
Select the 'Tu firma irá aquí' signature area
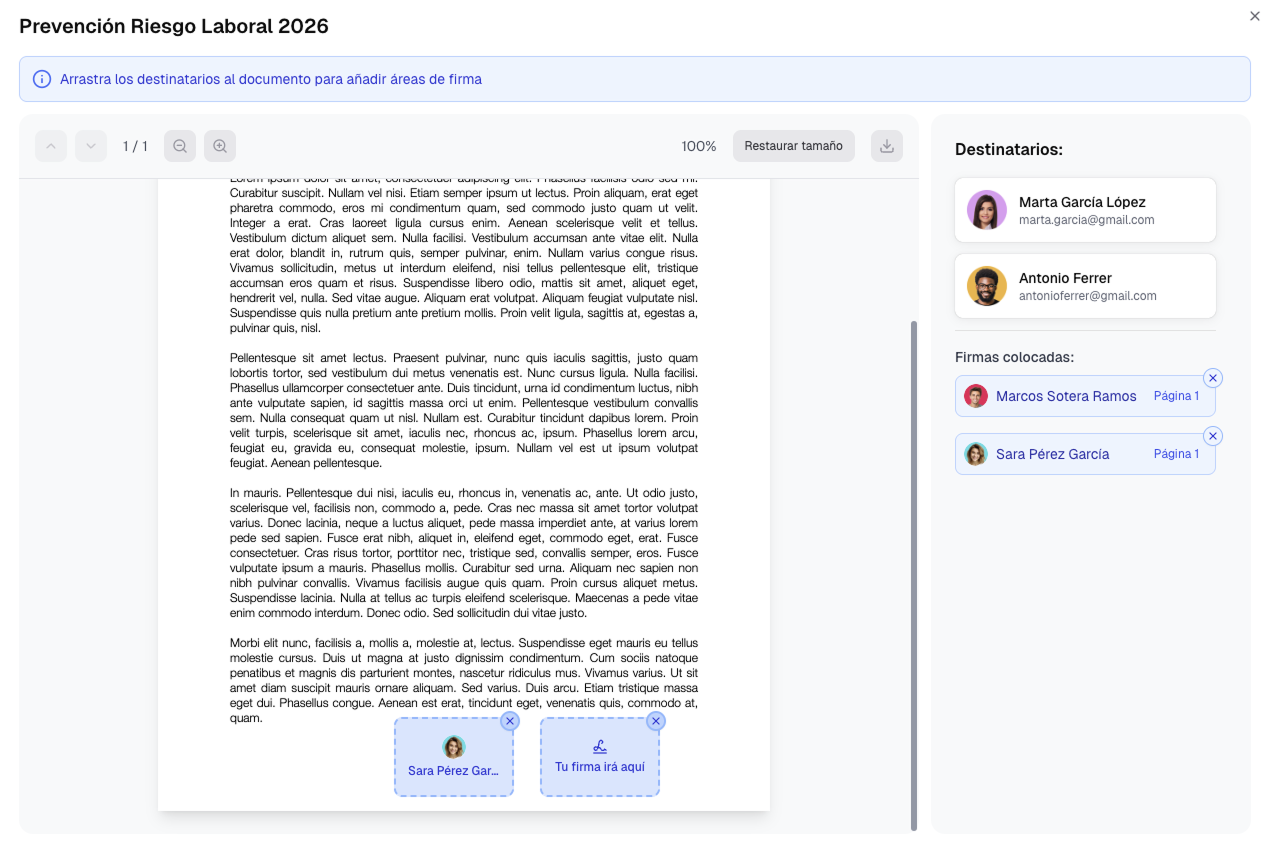pyautogui.click(x=599, y=759)
